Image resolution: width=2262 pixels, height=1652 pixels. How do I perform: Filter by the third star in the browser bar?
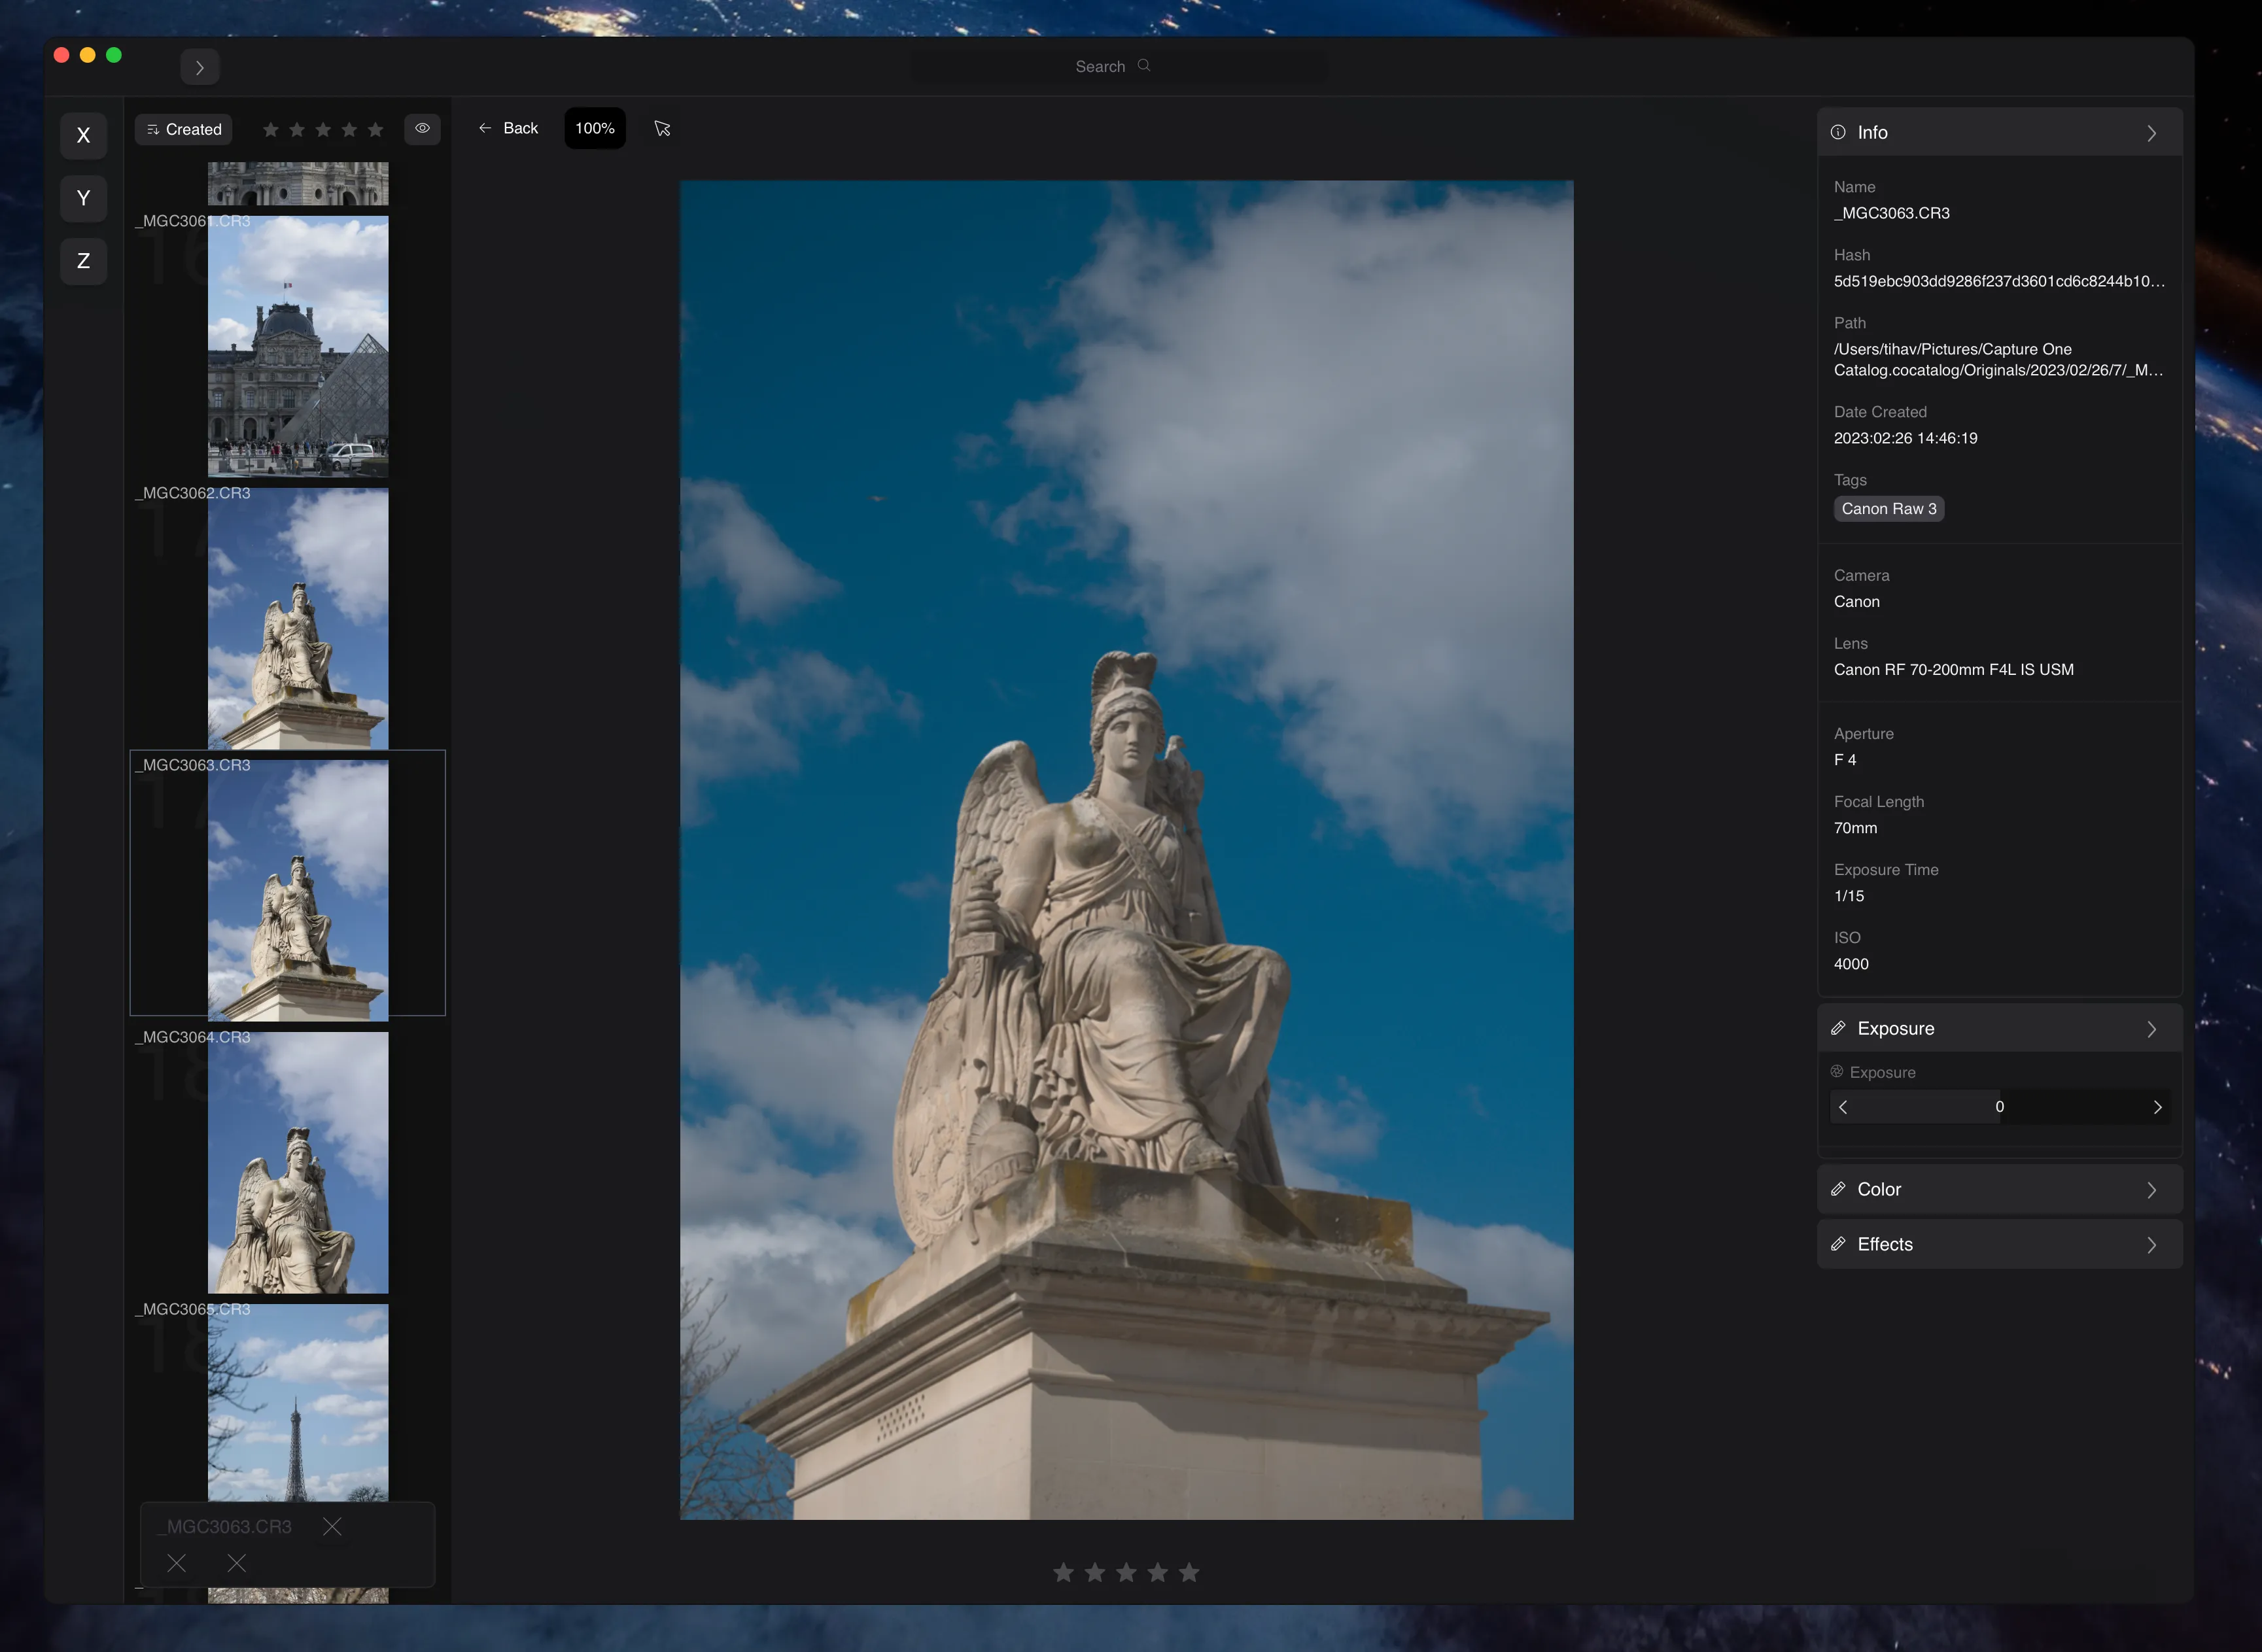pos(323,129)
